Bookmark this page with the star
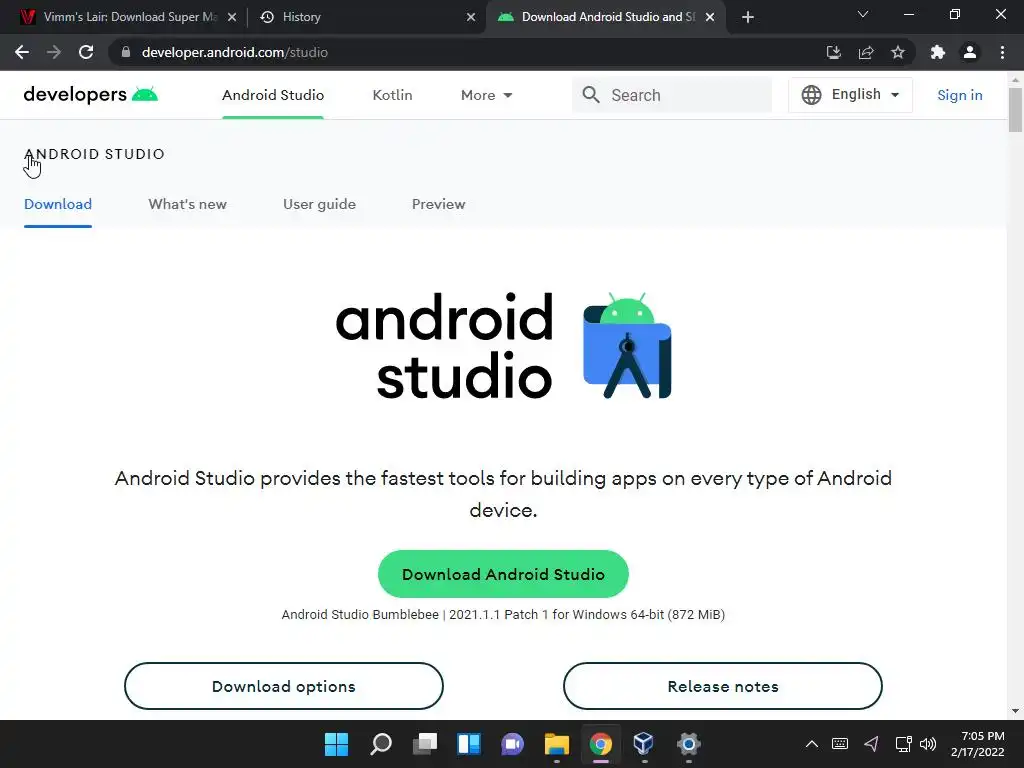 (x=898, y=52)
